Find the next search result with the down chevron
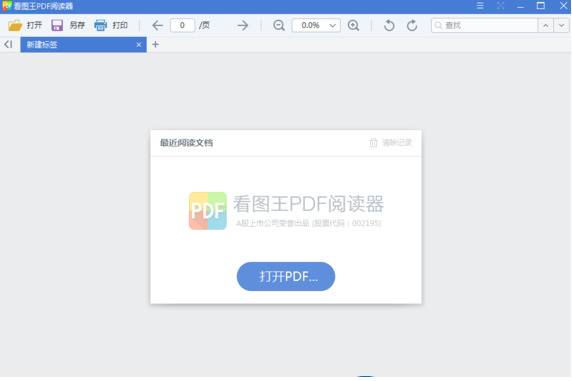The height and width of the screenshot is (381, 572). coord(561,26)
